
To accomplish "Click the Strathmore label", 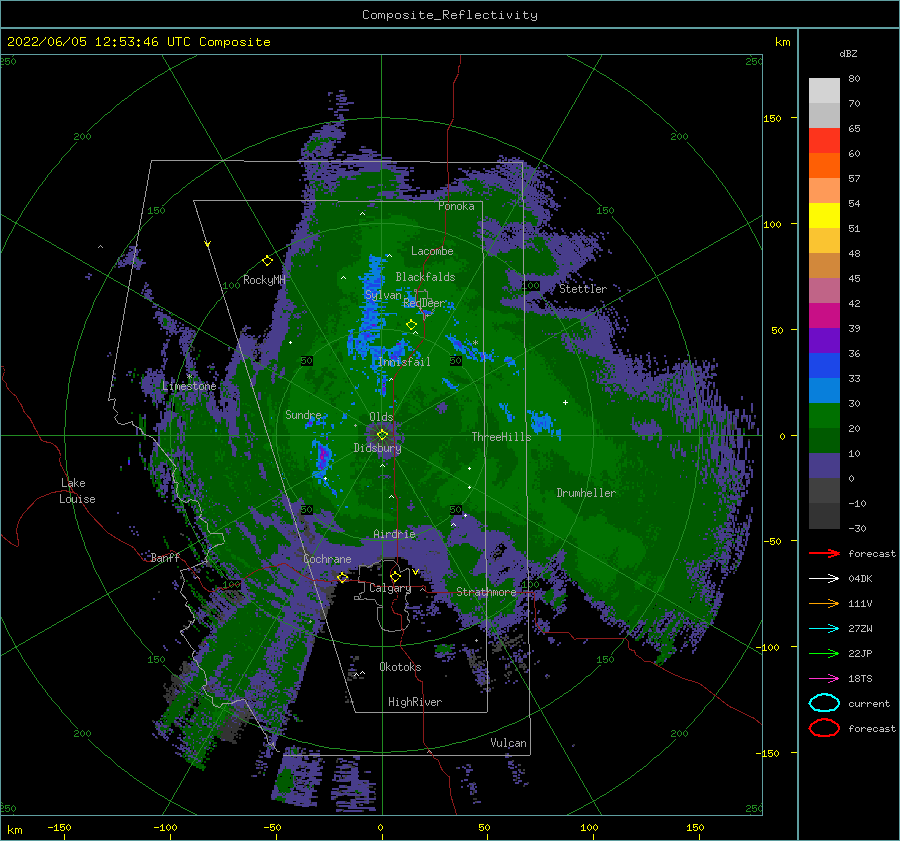I will (x=486, y=592).
